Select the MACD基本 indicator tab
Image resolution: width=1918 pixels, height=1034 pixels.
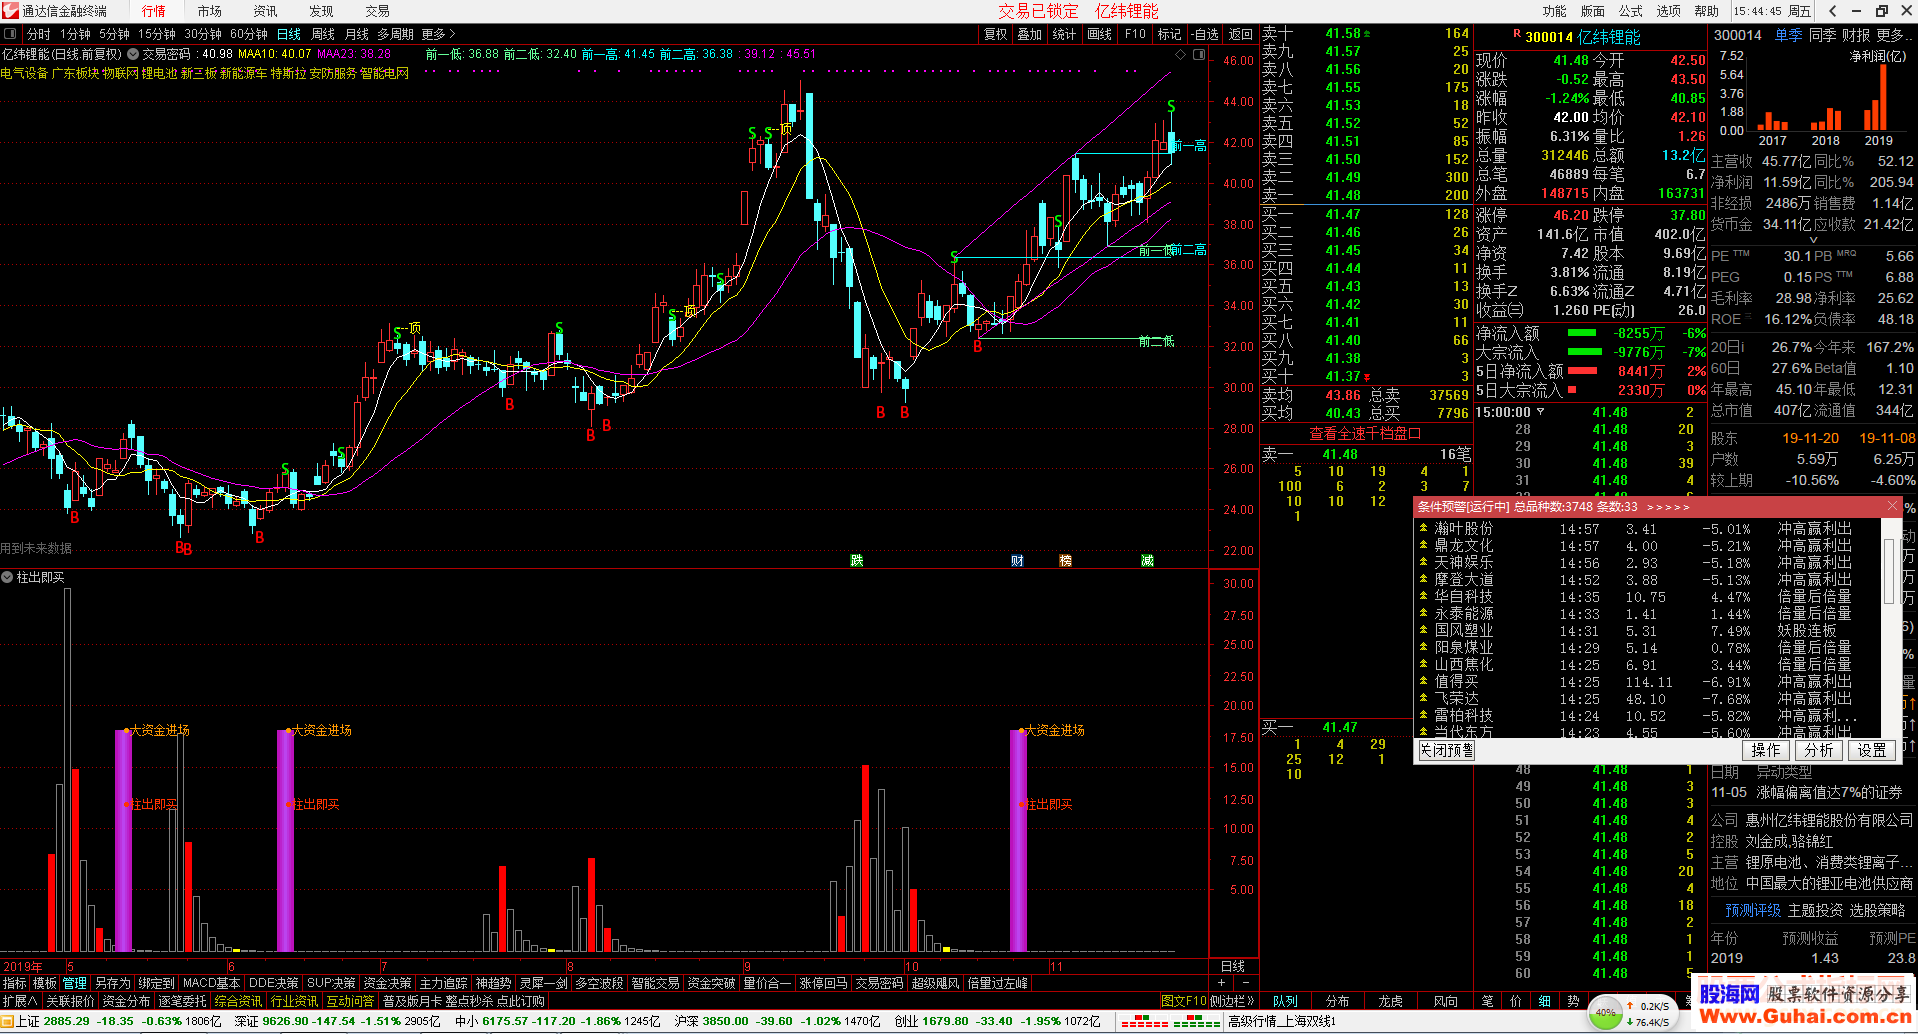click(x=211, y=983)
